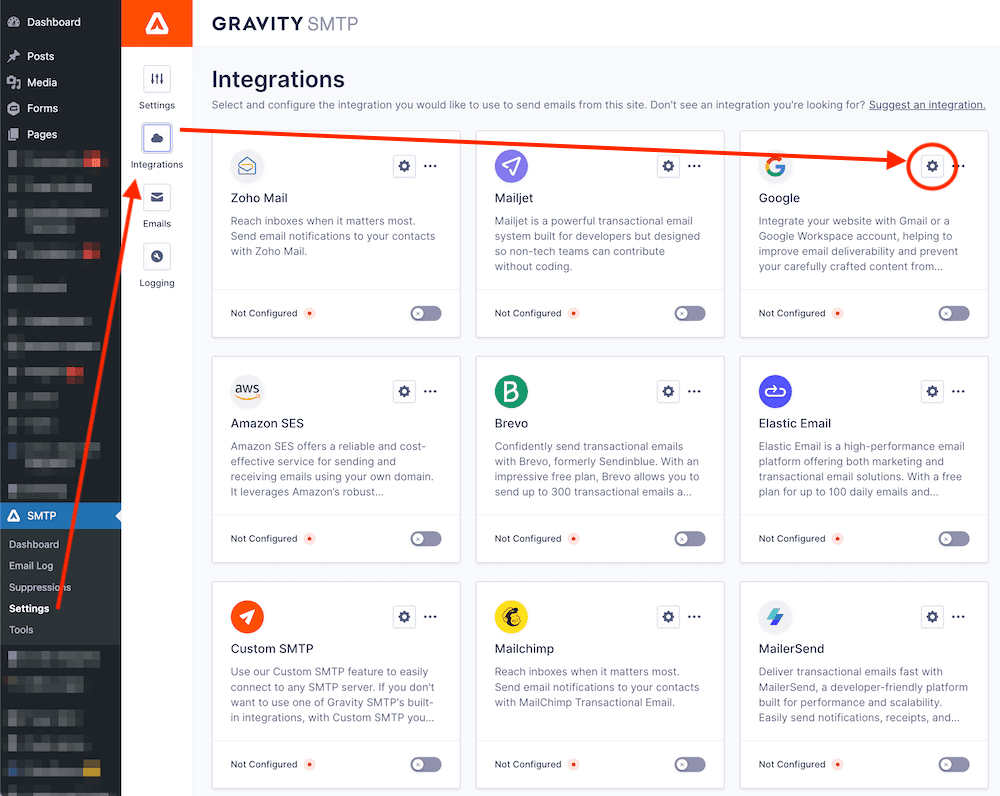
Task: Click the Custom SMTP gear icon
Action: click(x=404, y=617)
